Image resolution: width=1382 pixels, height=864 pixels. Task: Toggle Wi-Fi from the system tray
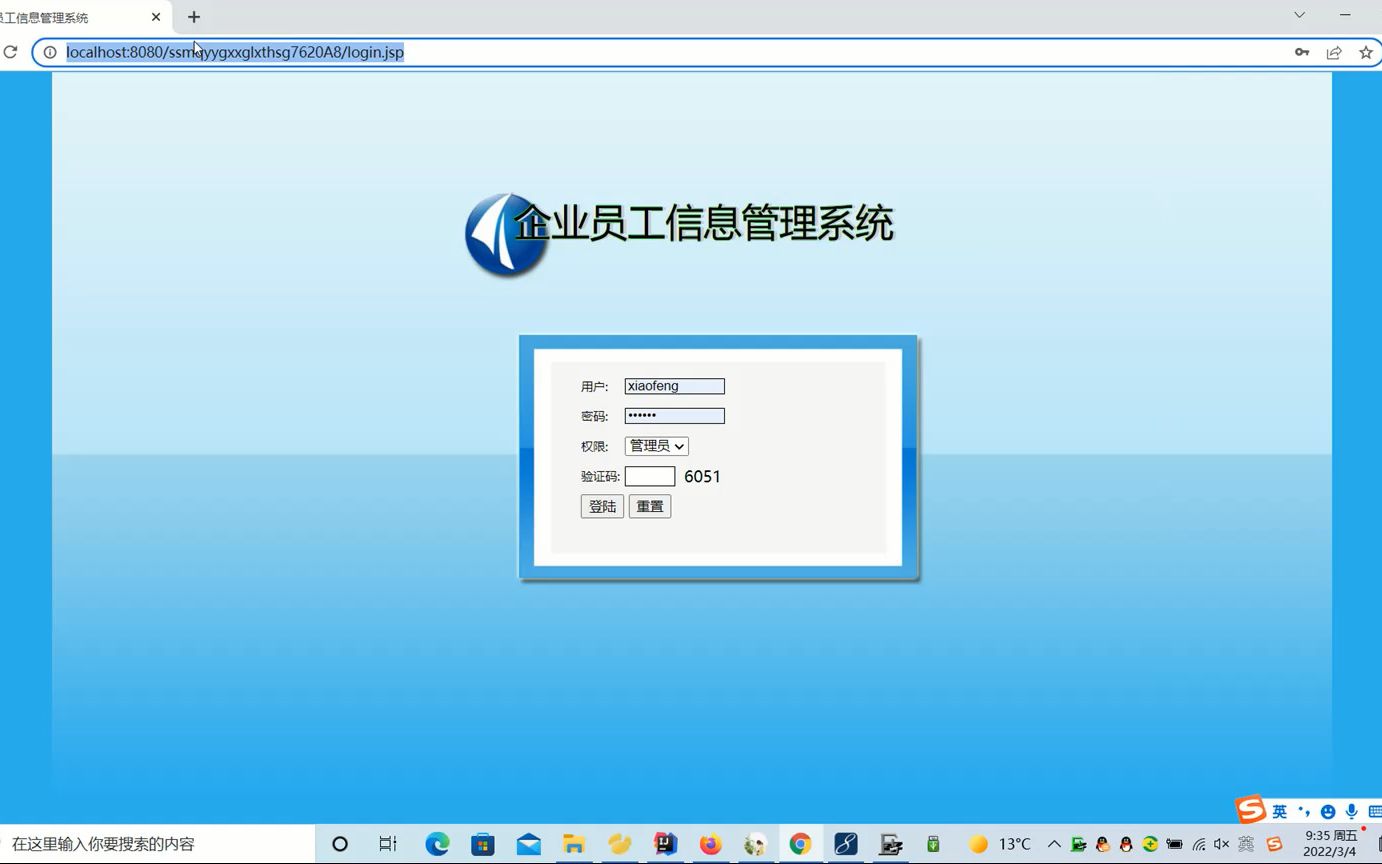click(x=1198, y=843)
